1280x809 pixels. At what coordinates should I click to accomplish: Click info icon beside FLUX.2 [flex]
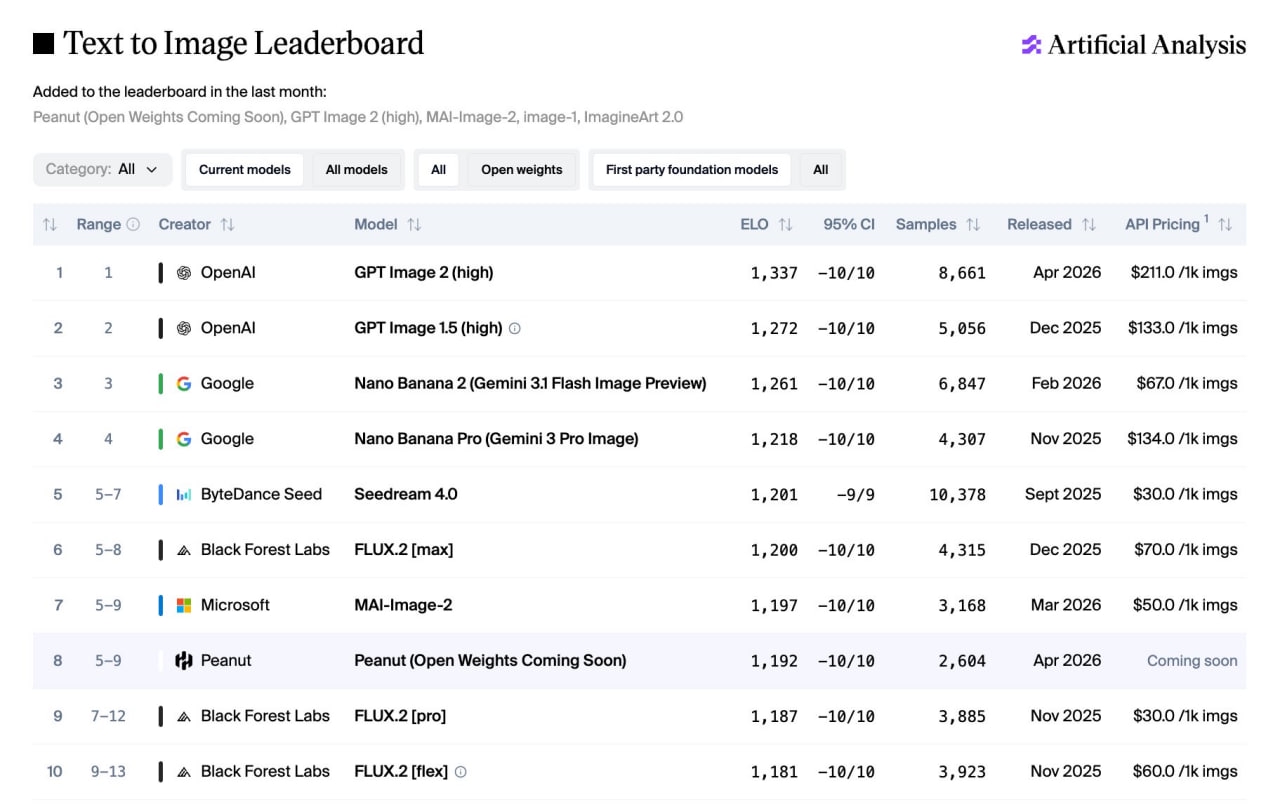pyautogui.click(x=461, y=772)
